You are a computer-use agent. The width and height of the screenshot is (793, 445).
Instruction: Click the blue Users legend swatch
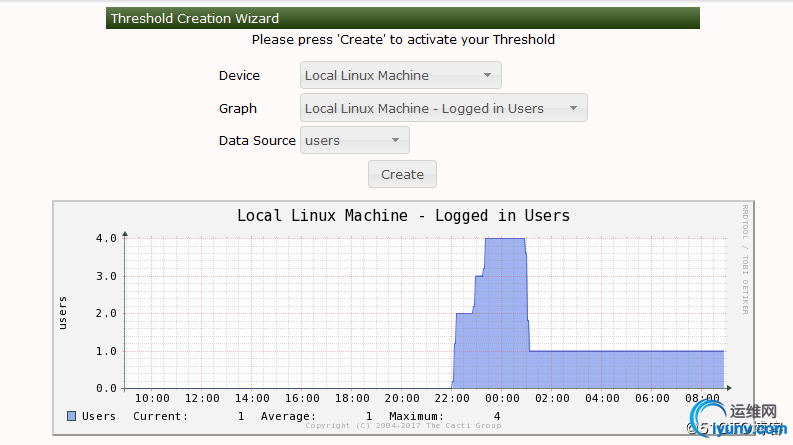coord(71,416)
